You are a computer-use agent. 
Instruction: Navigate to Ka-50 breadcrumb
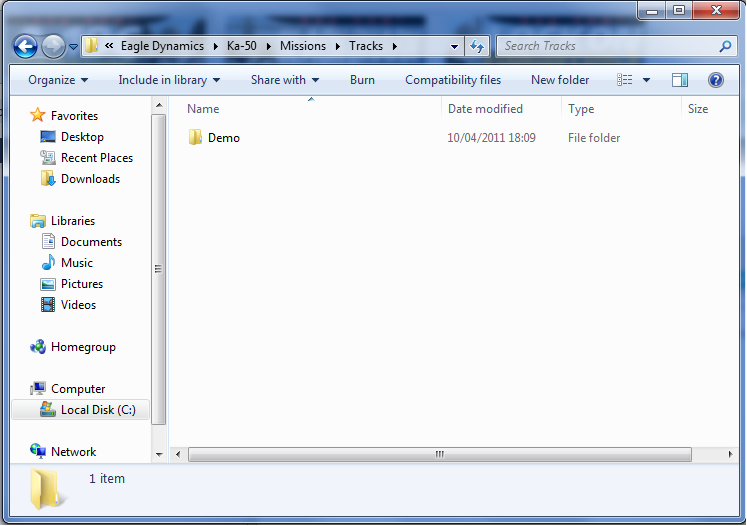click(242, 46)
